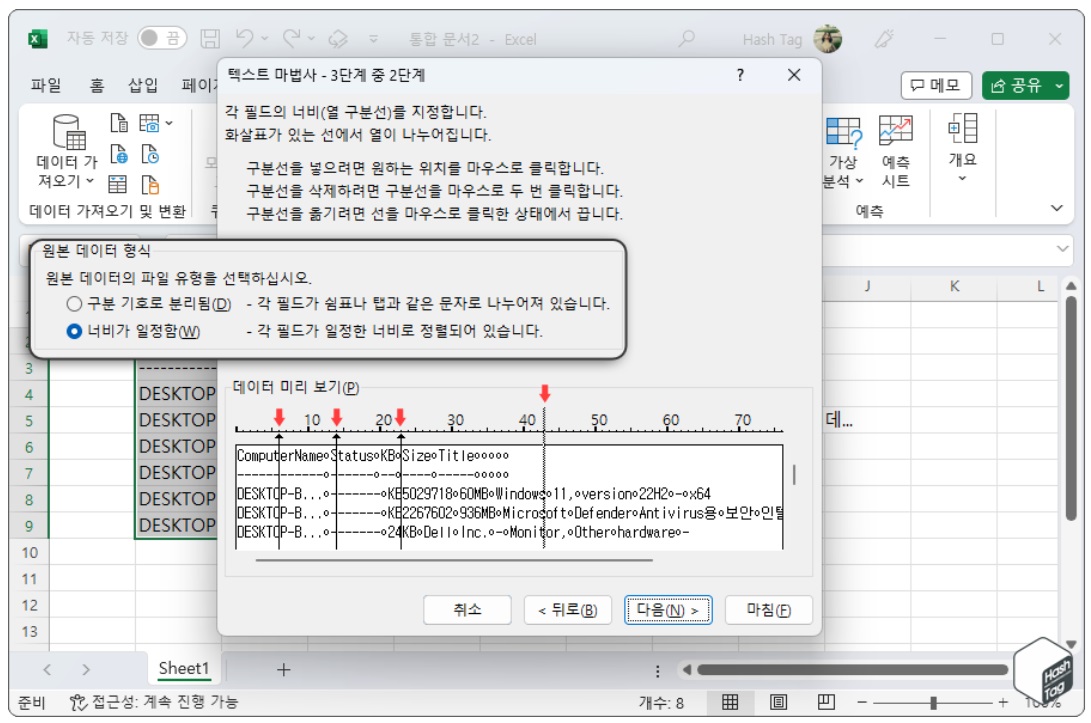This screenshot has height=723, width=1091.
Task: Toggle the AutoSave (자동 저장) switch
Action: point(161,38)
